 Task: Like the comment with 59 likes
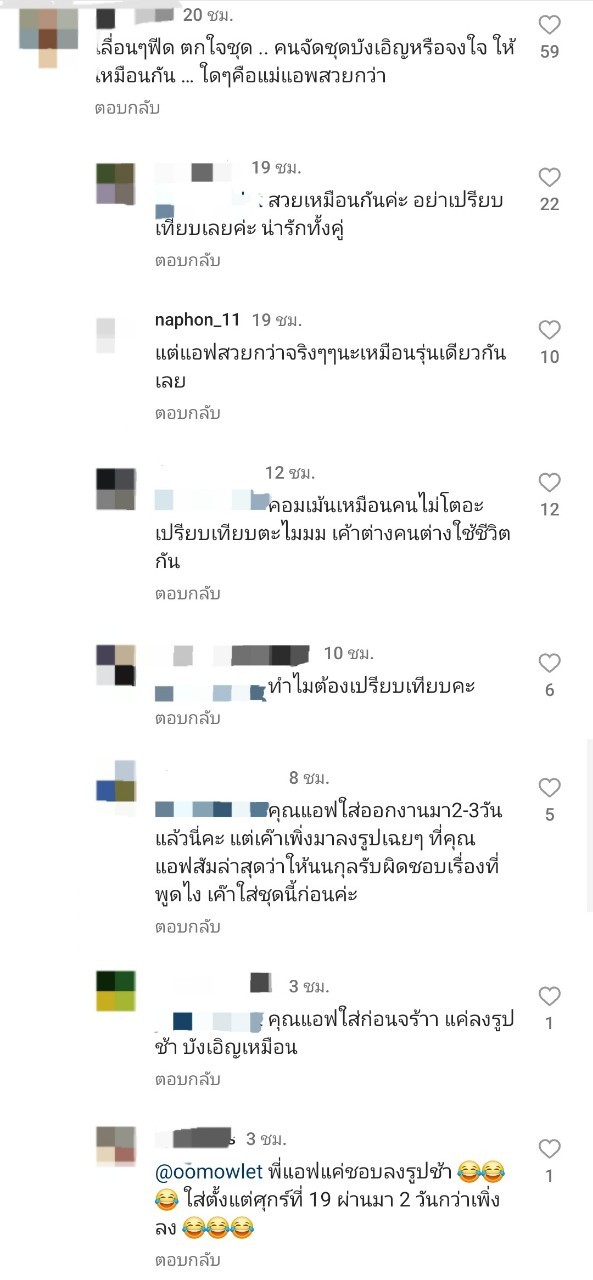[x=549, y=26]
